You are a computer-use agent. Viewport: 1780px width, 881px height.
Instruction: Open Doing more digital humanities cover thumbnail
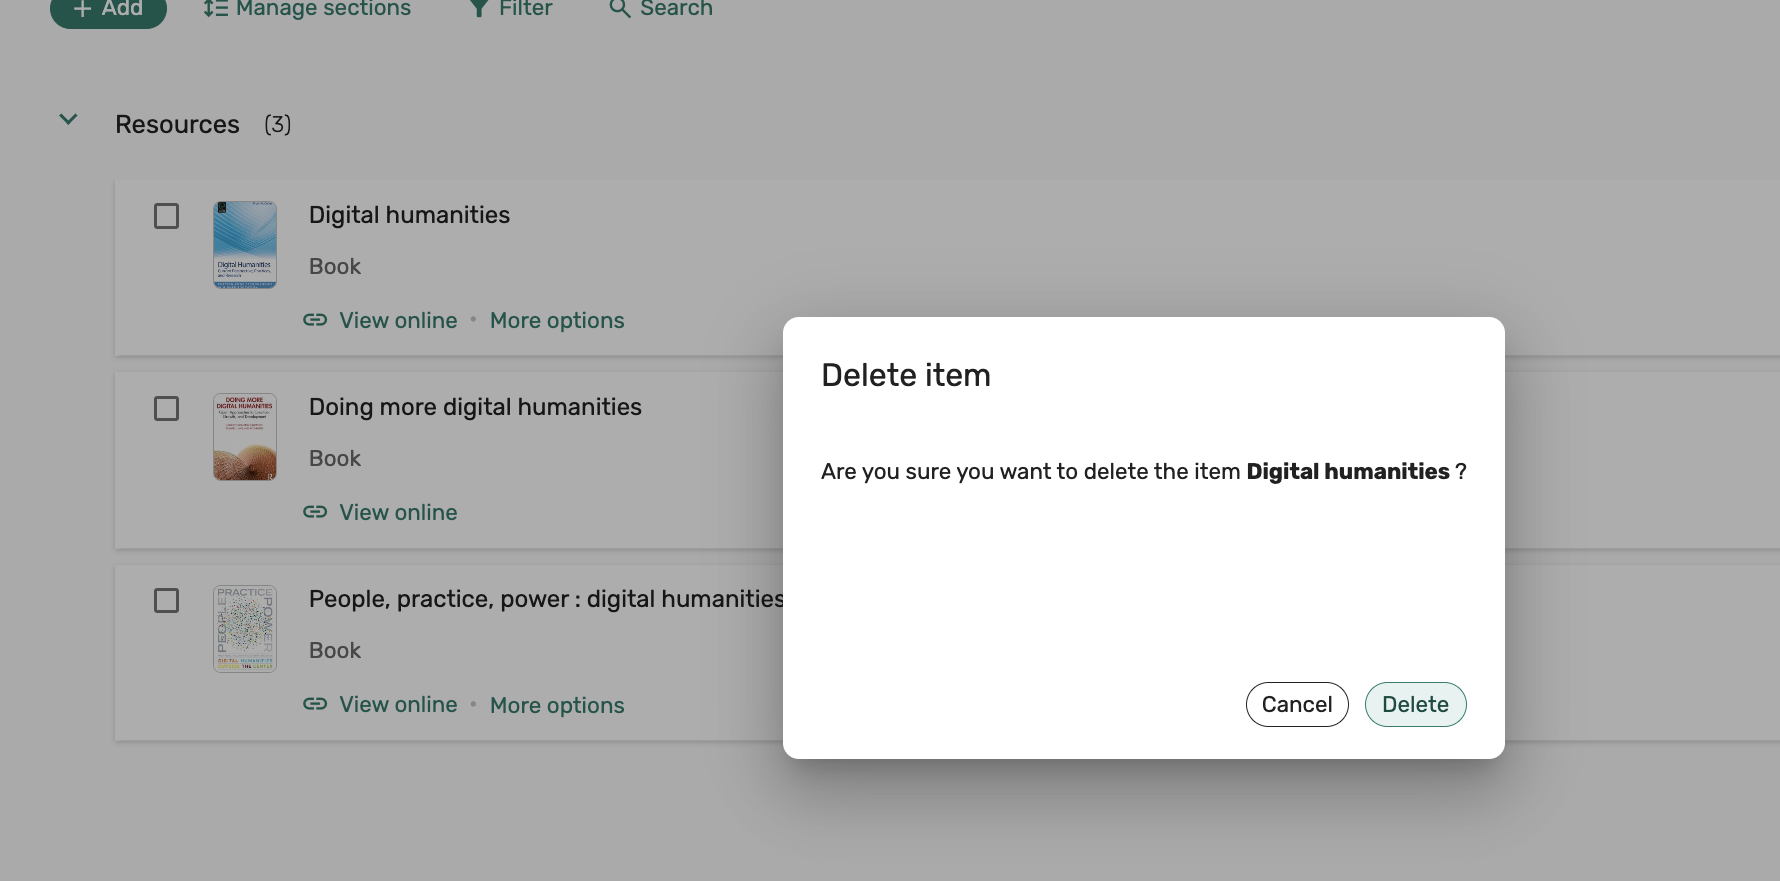245,437
